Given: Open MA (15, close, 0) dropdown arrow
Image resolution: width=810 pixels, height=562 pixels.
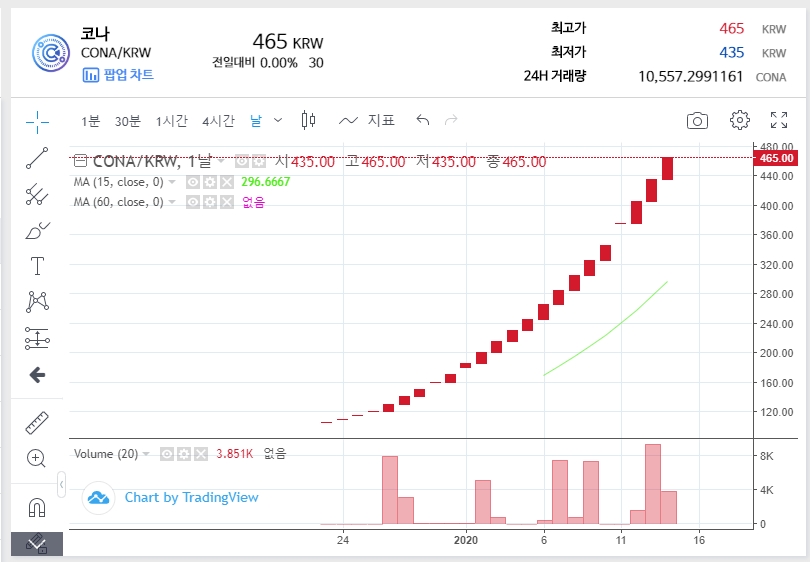Looking at the screenshot, I should point(172,182).
